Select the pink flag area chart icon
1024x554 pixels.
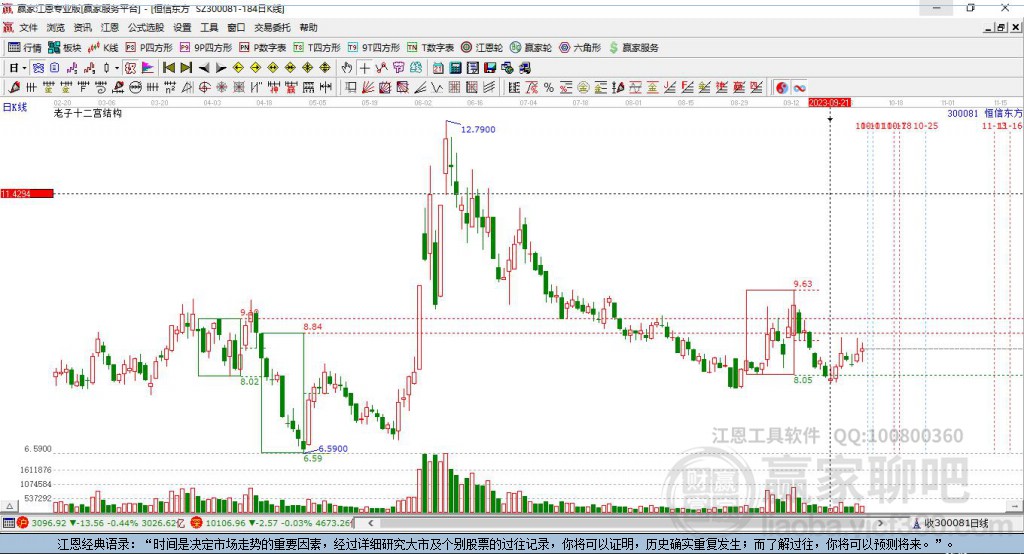click(148, 68)
